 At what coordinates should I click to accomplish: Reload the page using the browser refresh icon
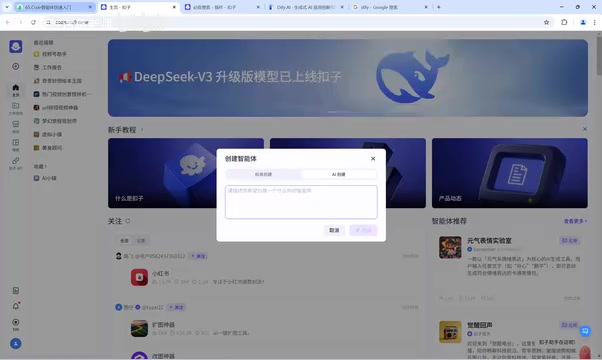33,22
